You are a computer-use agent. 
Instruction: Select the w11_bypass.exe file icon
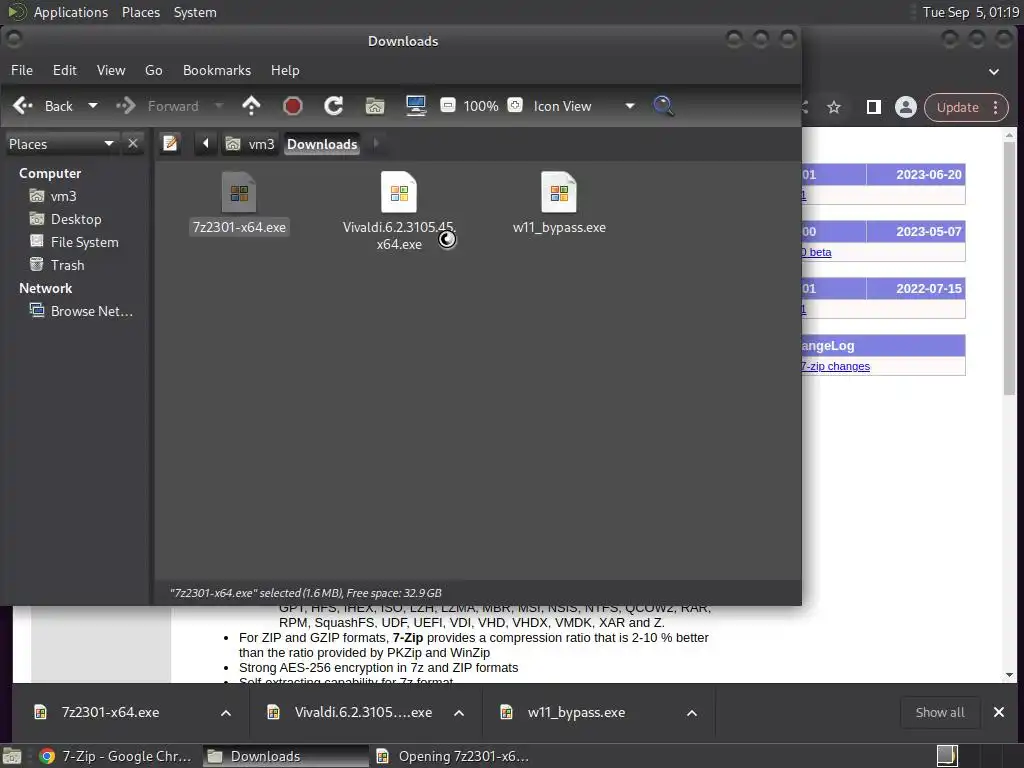pos(559,192)
